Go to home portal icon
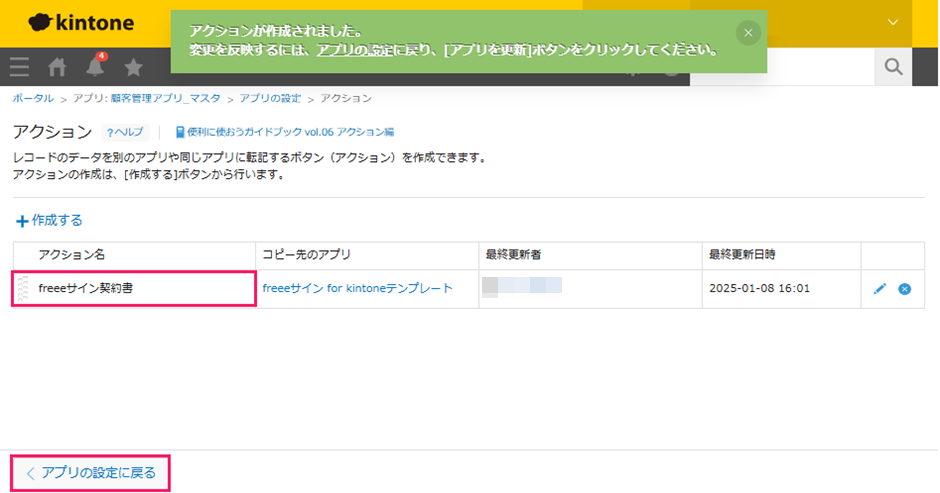This screenshot has width=940, height=493. click(x=57, y=67)
